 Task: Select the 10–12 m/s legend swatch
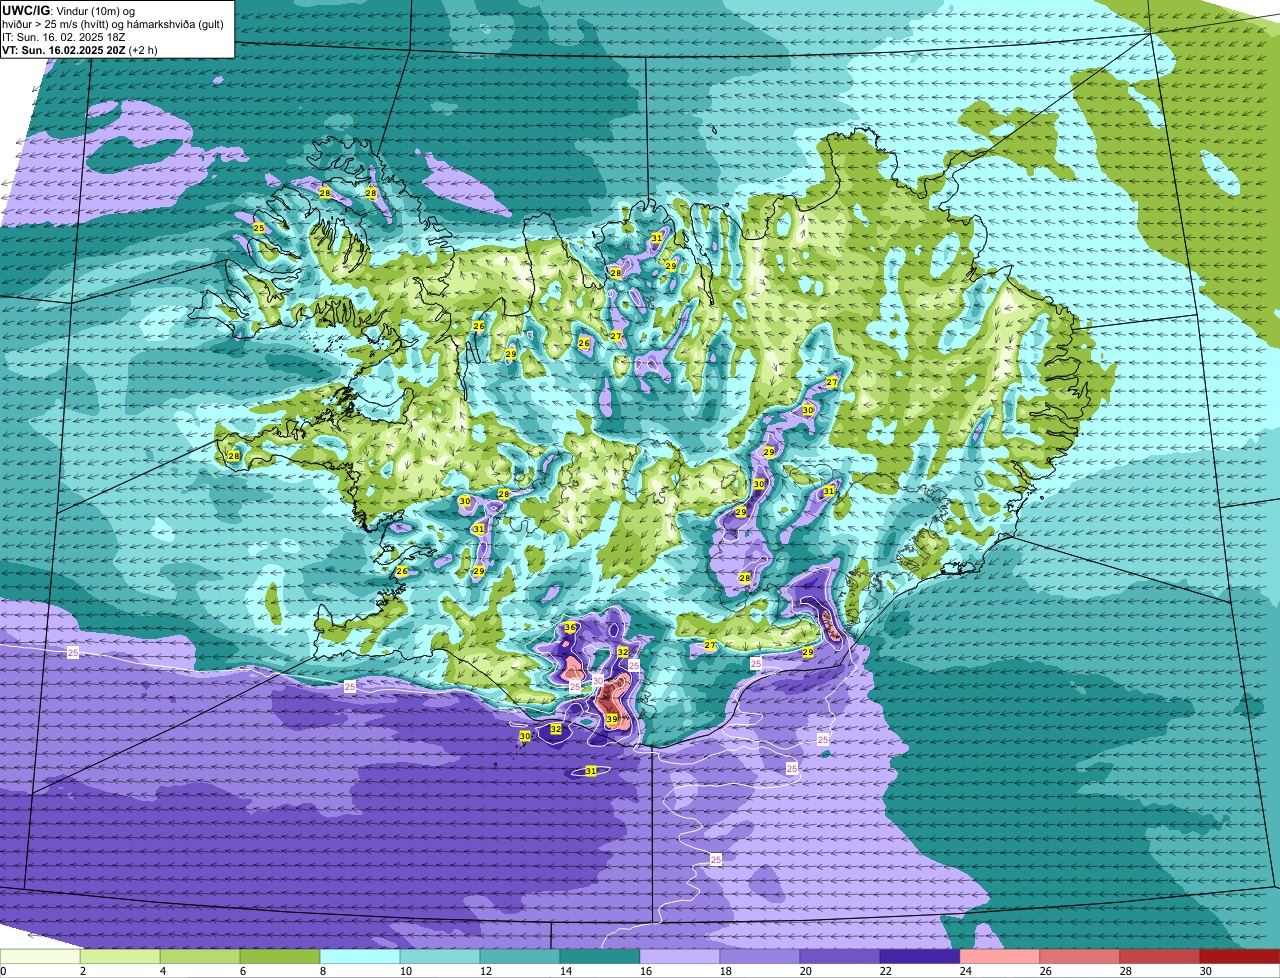(x=440, y=957)
